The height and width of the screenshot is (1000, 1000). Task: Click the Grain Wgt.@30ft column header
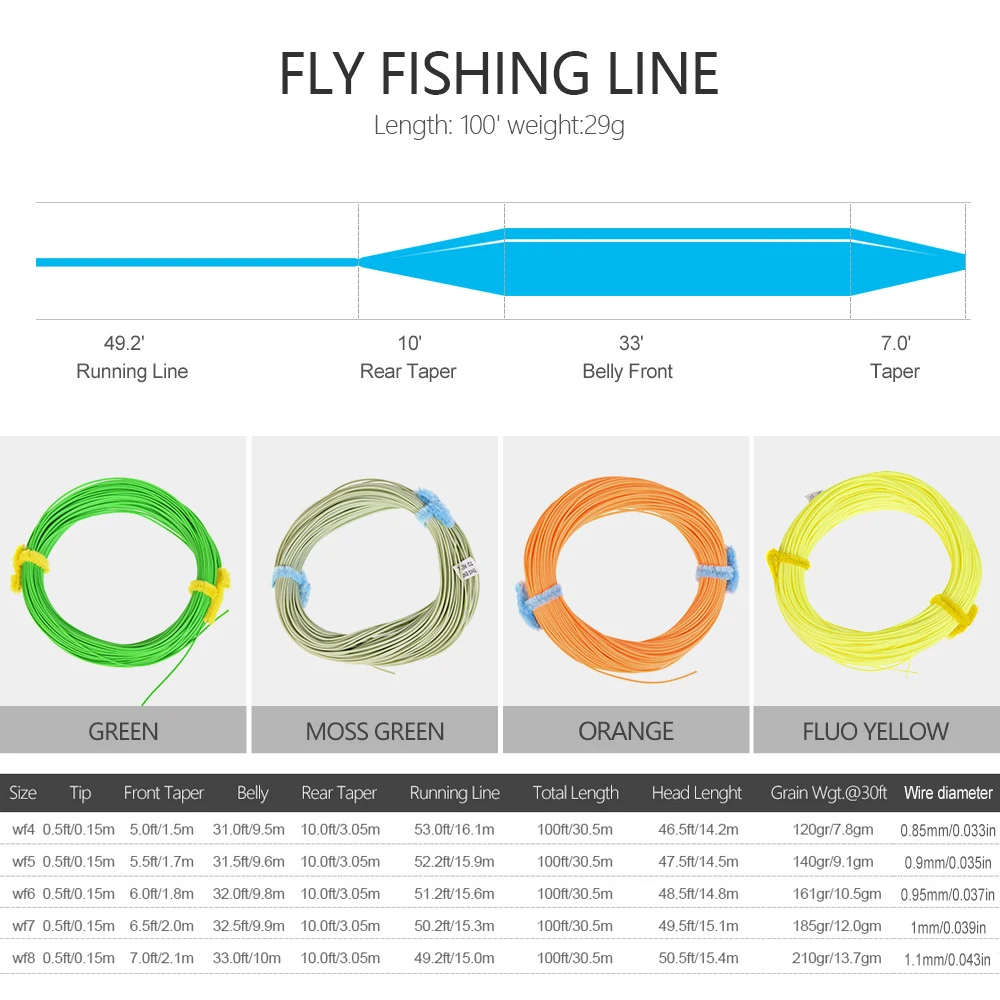pos(829,793)
